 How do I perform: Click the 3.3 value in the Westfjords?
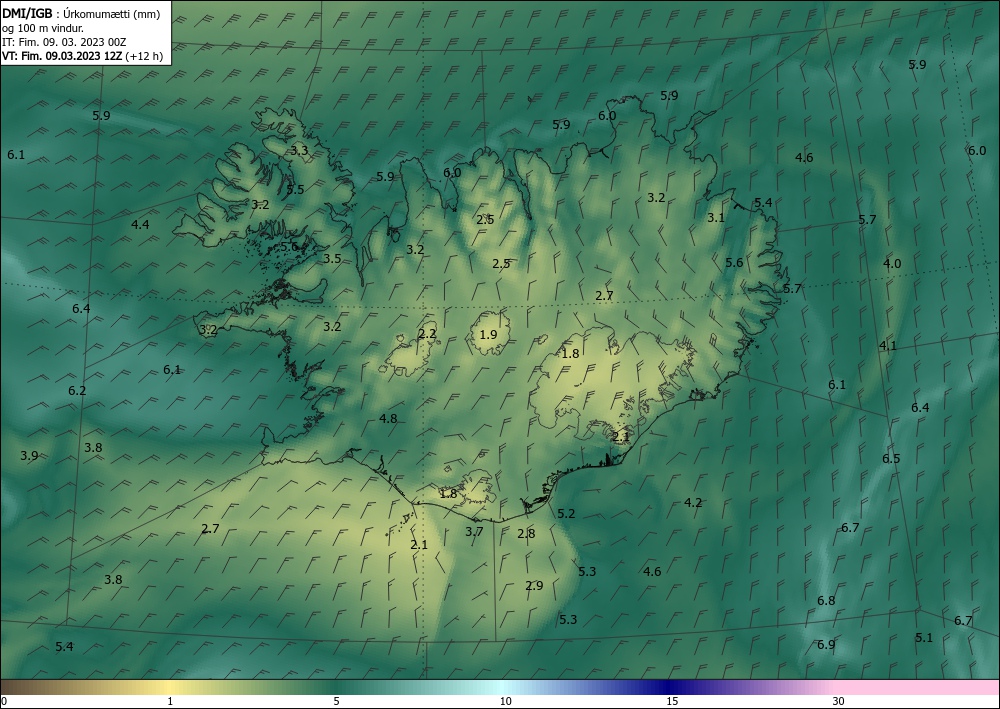[x=299, y=151]
